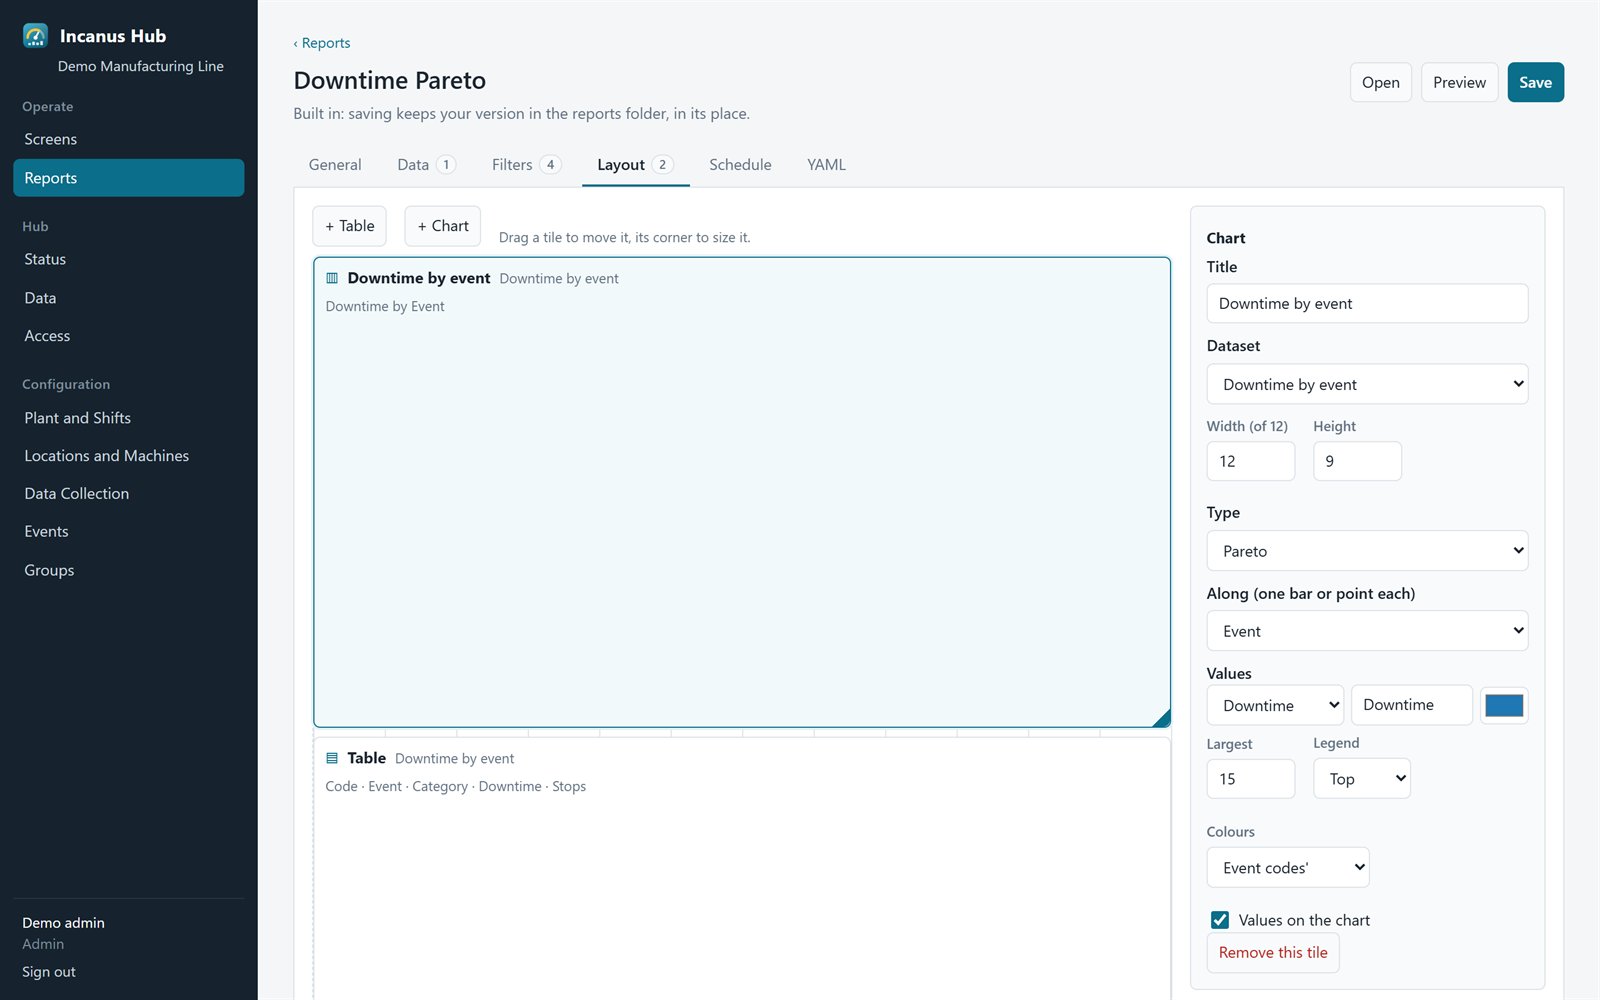
Task: Click the Largest input field showing 15
Action: coord(1250,779)
